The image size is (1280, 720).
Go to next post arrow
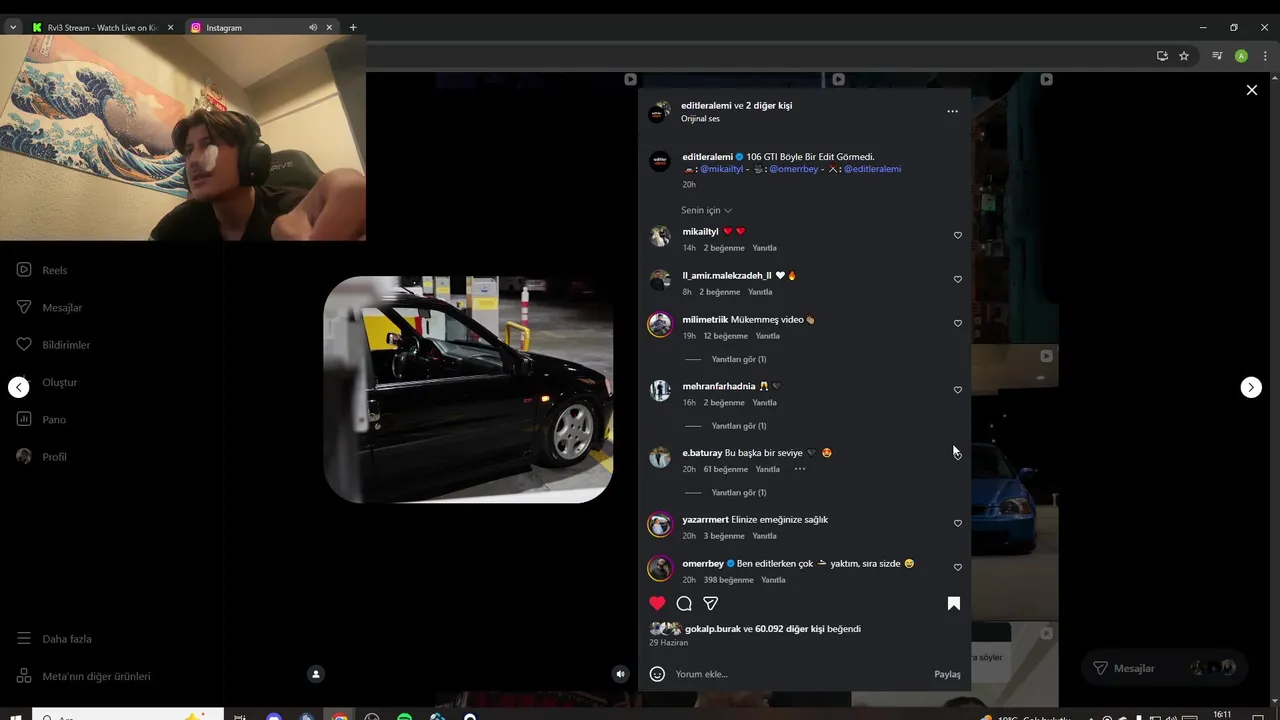point(1251,387)
